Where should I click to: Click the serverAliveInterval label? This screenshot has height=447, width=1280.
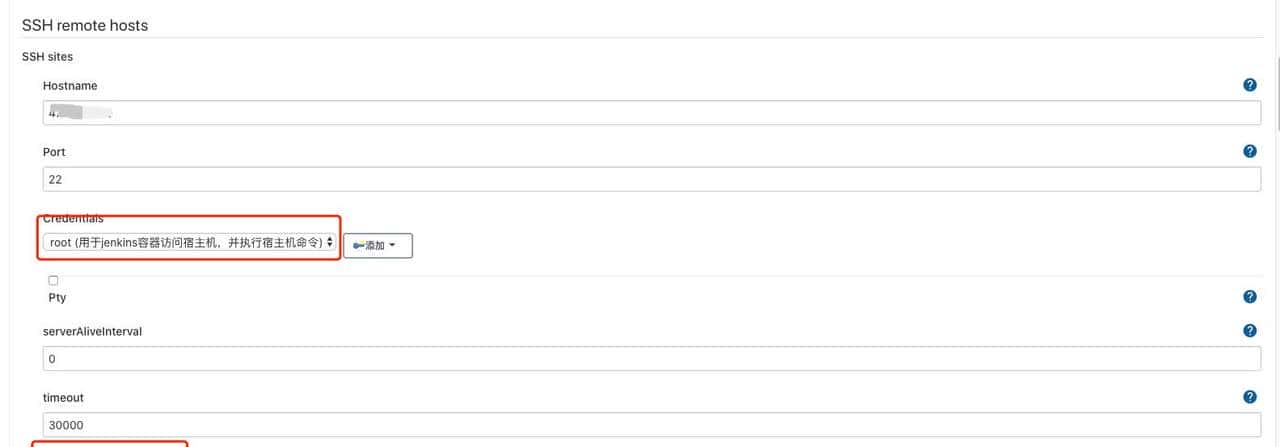92,331
